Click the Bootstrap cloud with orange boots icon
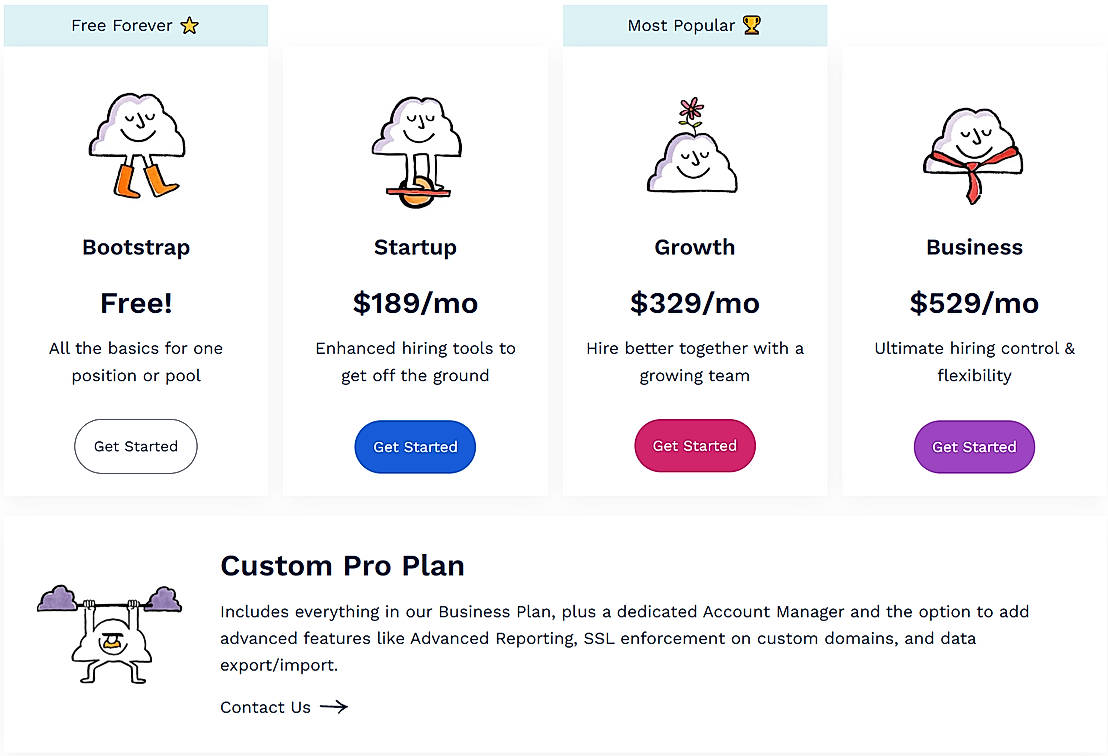Screen dimensions: 1108x756 click(x=136, y=146)
